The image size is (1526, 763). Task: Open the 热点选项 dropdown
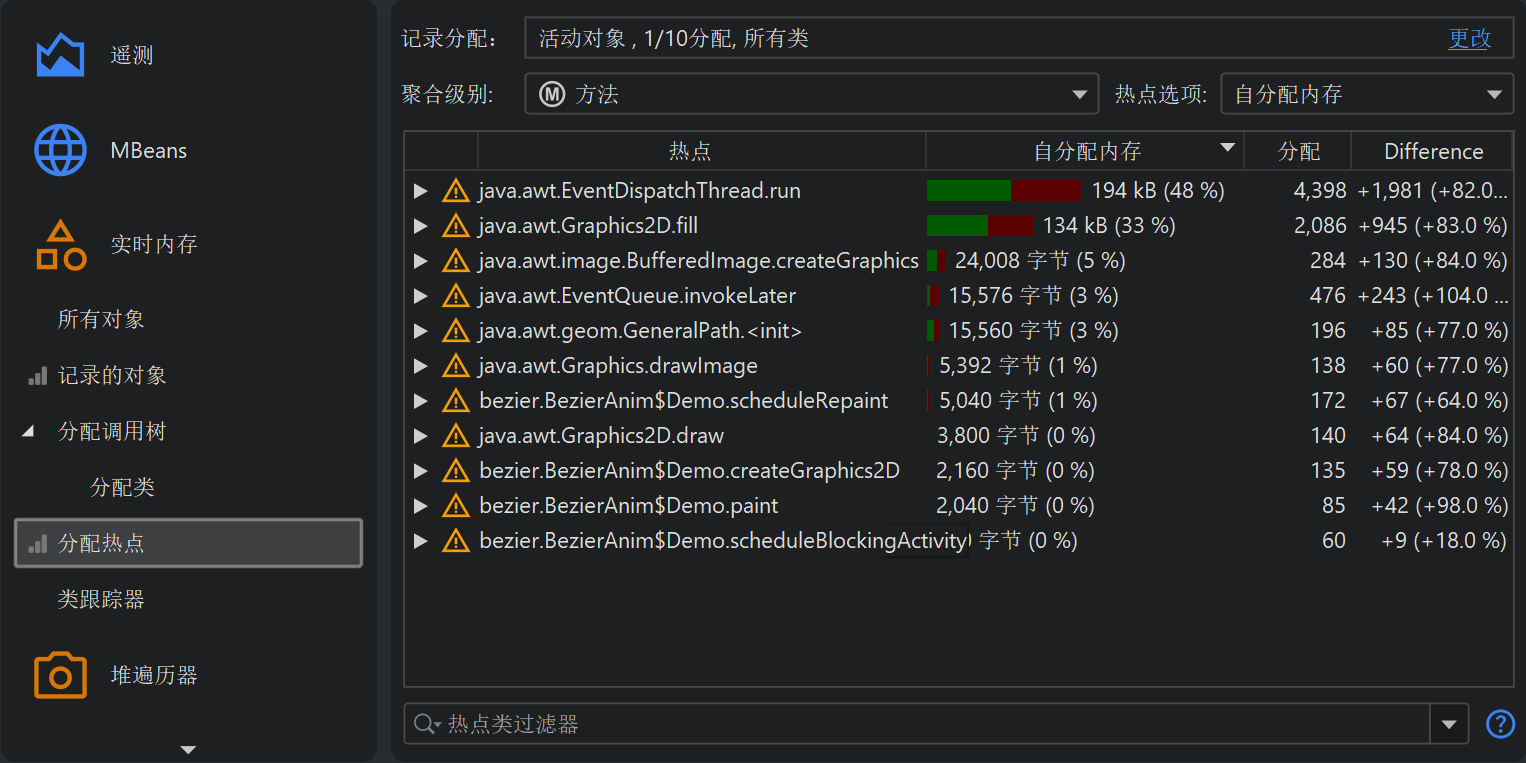(1493, 95)
